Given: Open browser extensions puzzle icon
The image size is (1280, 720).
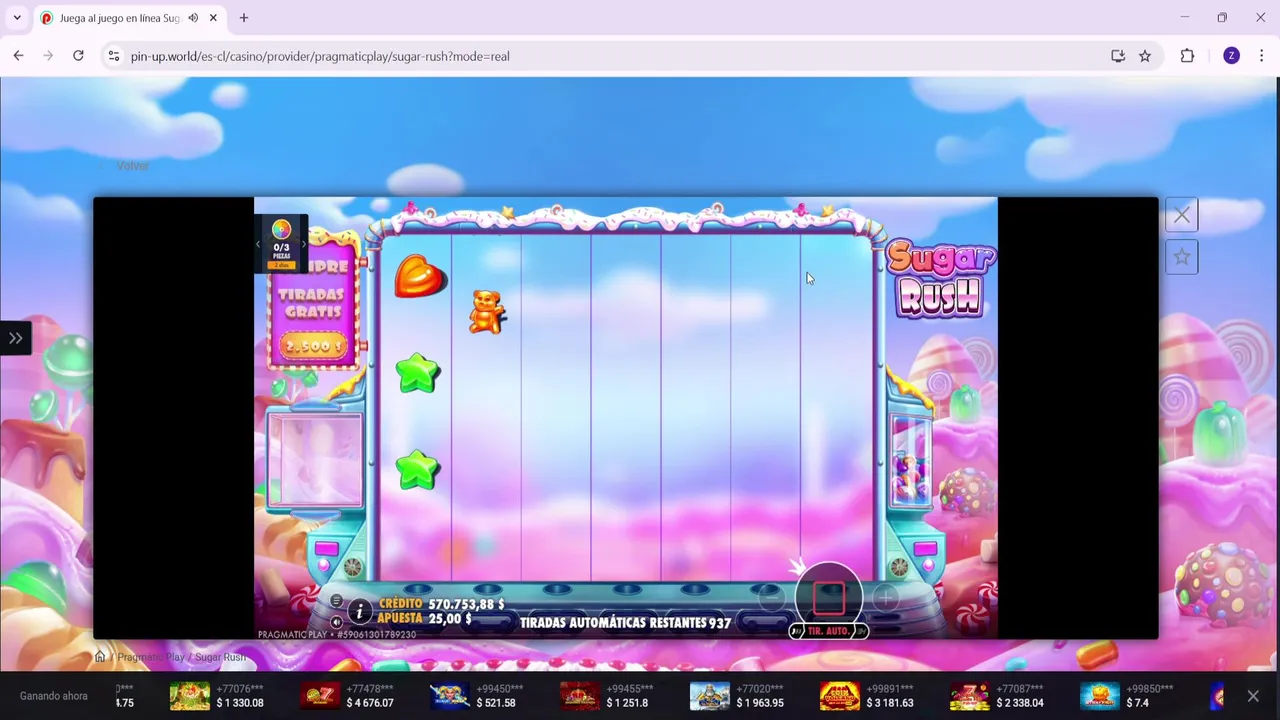Looking at the screenshot, I should (x=1187, y=56).
